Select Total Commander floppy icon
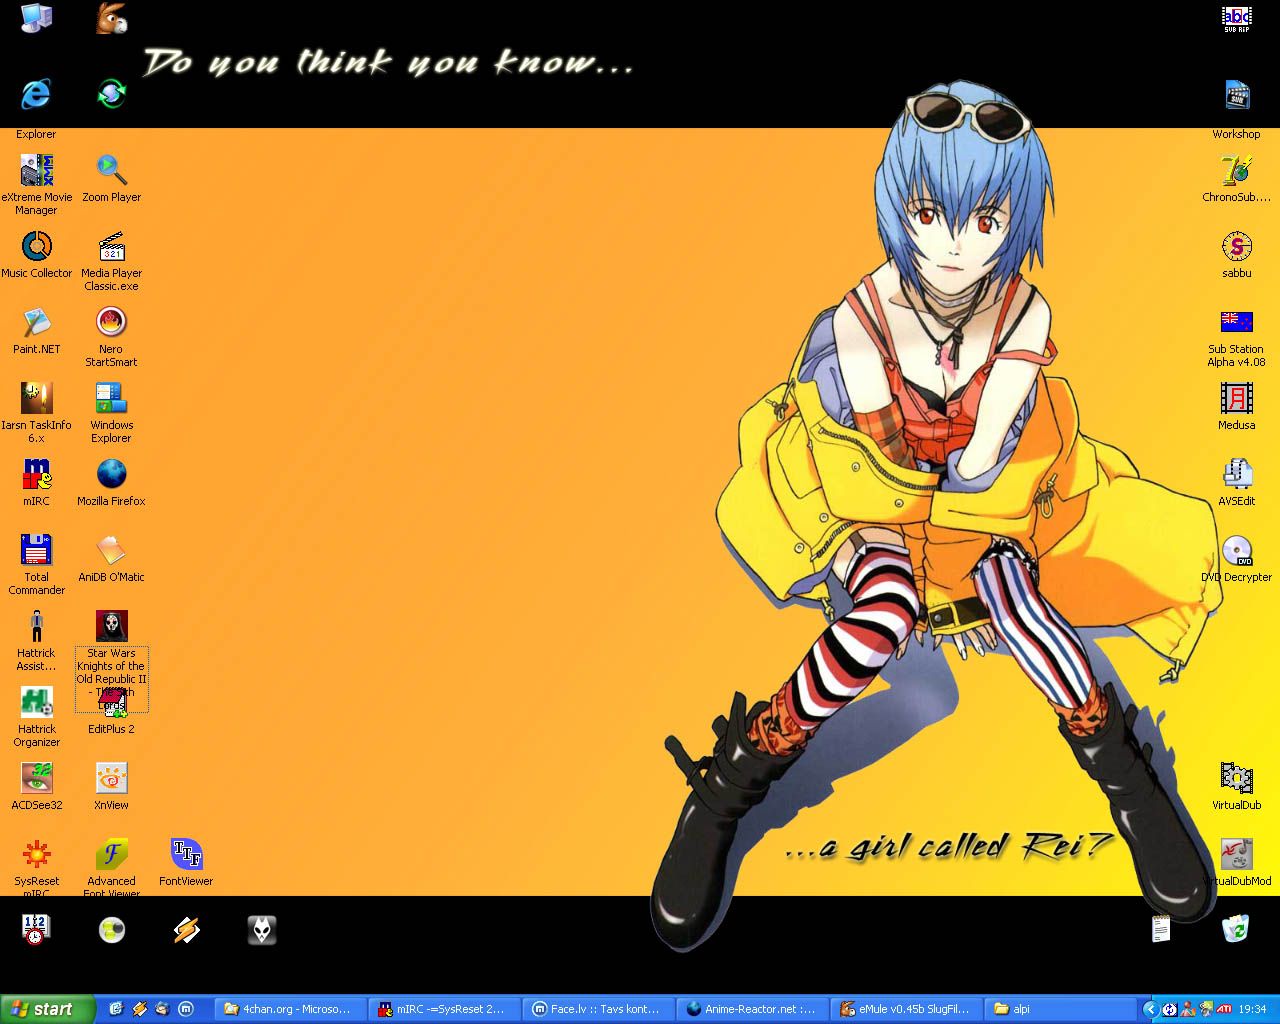1280x1024 pixels. pyautogui.click(x=36, y=550)
